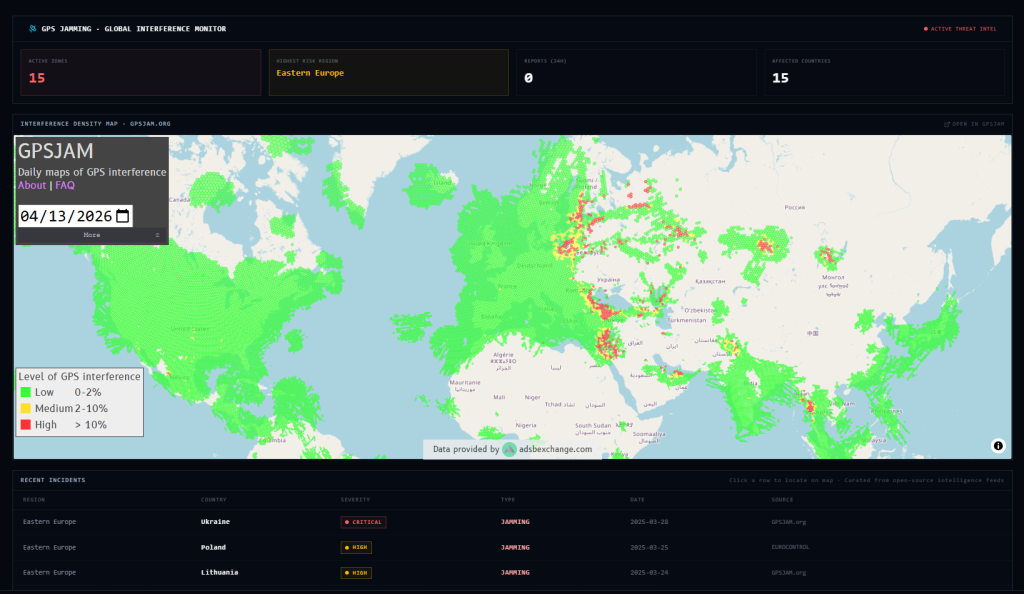Click the Highest Risk Region Eastern Europe card

[x=388, y=72]
